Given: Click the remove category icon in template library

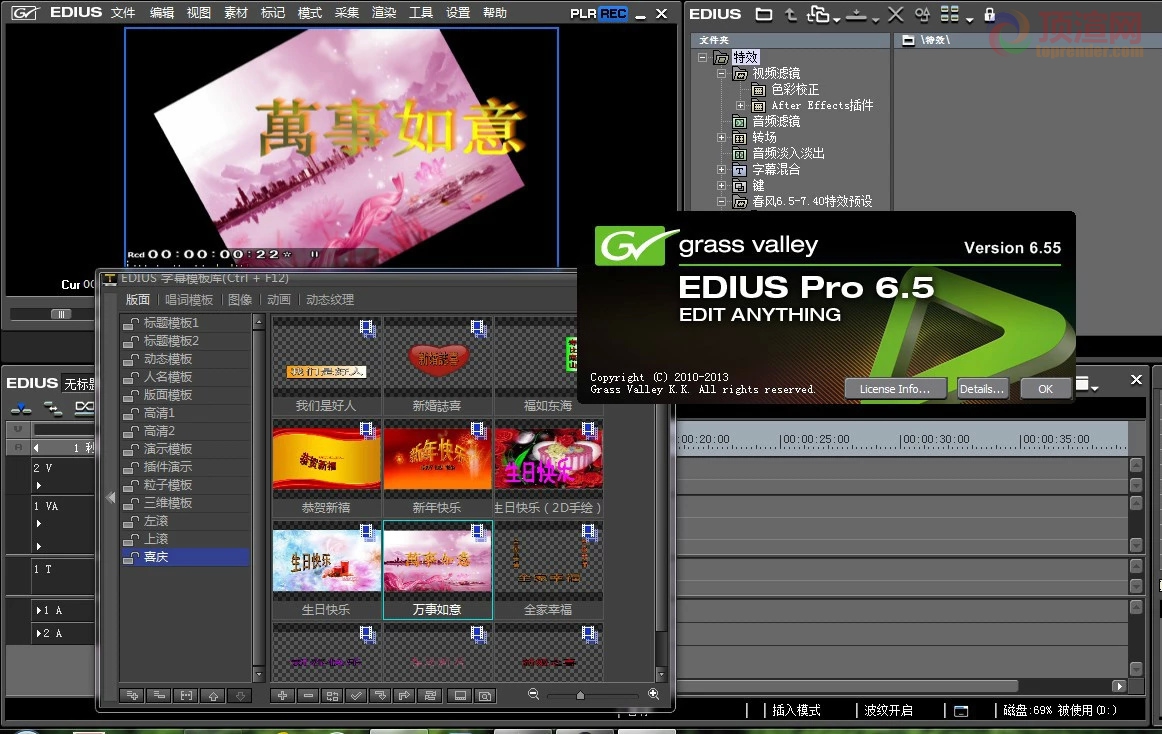Looking at the screenshot, I should click(159, 695).
